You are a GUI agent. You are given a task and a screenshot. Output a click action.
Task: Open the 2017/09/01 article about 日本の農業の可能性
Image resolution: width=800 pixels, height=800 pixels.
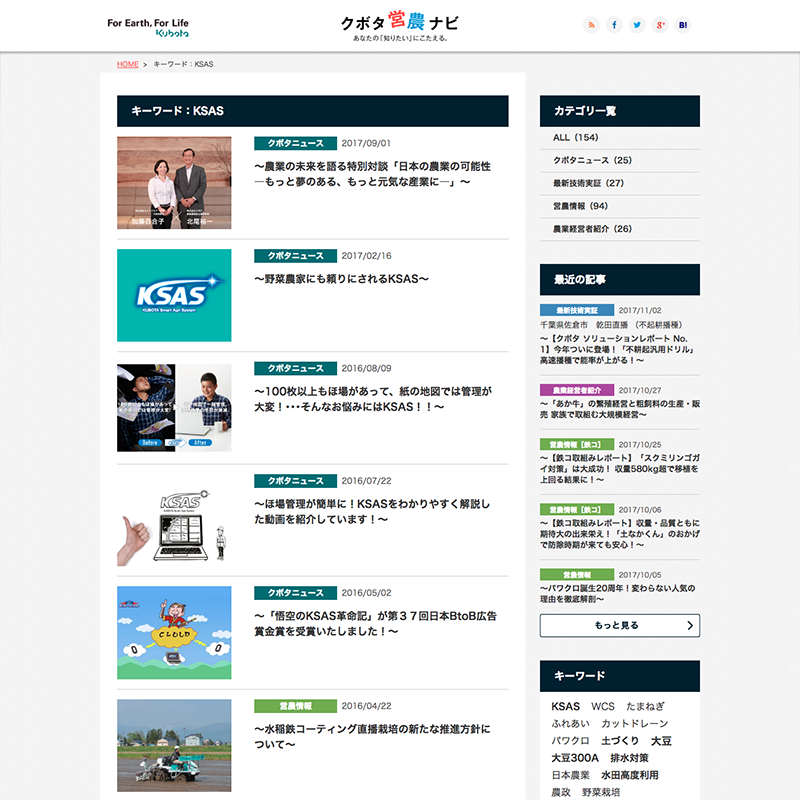pos(372,174)
